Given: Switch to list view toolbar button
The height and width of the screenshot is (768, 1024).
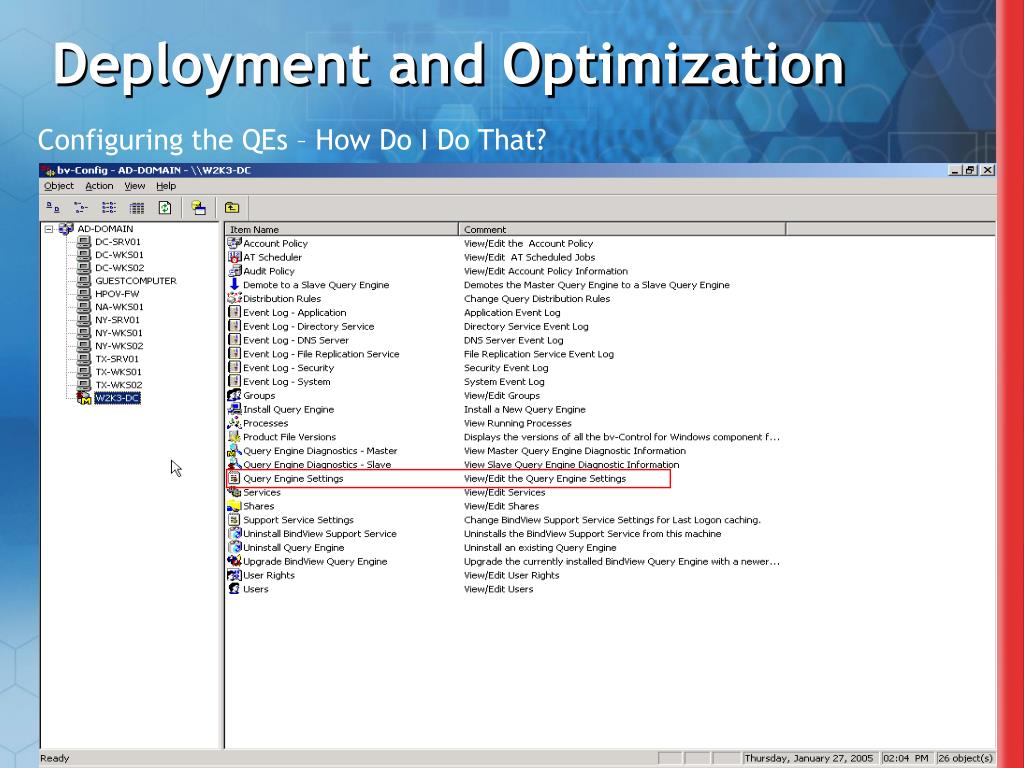Looking at the screenshot, I should [x=109, y=208].
